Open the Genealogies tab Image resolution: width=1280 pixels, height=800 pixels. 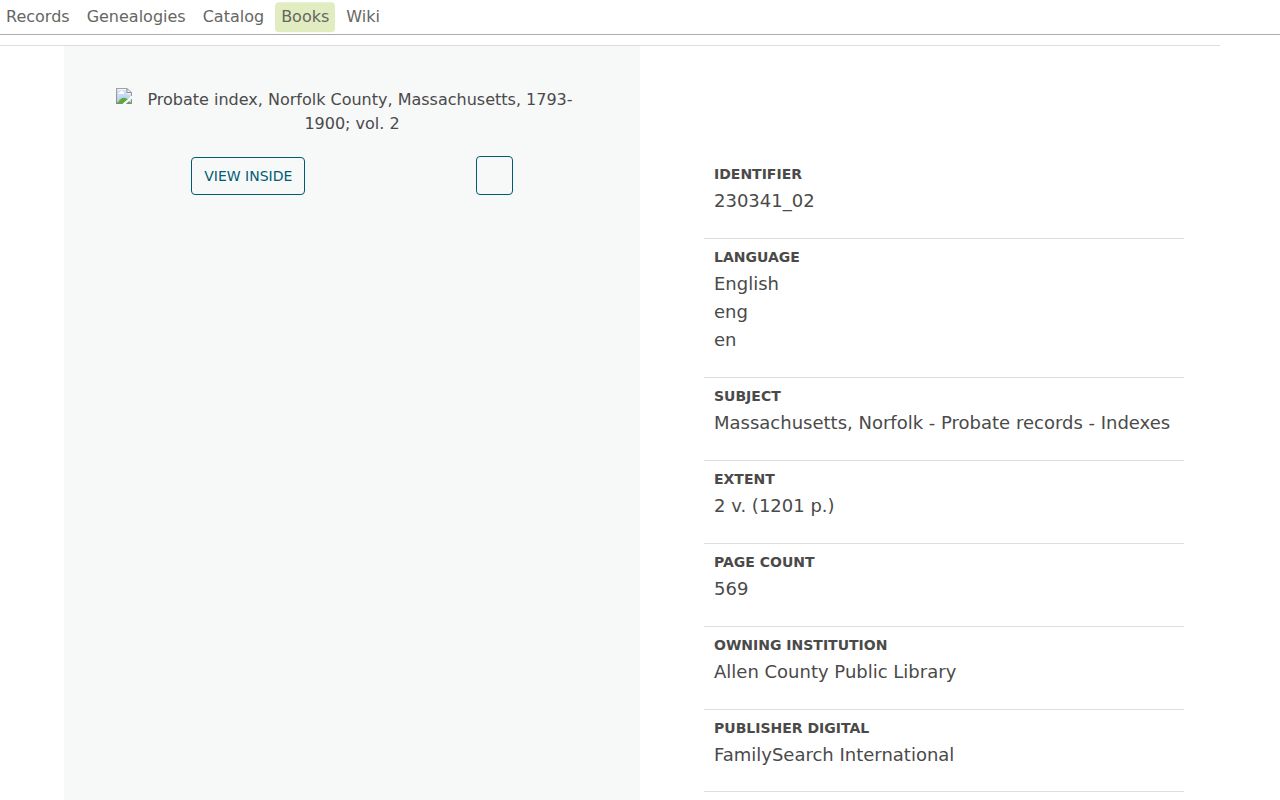136,16
